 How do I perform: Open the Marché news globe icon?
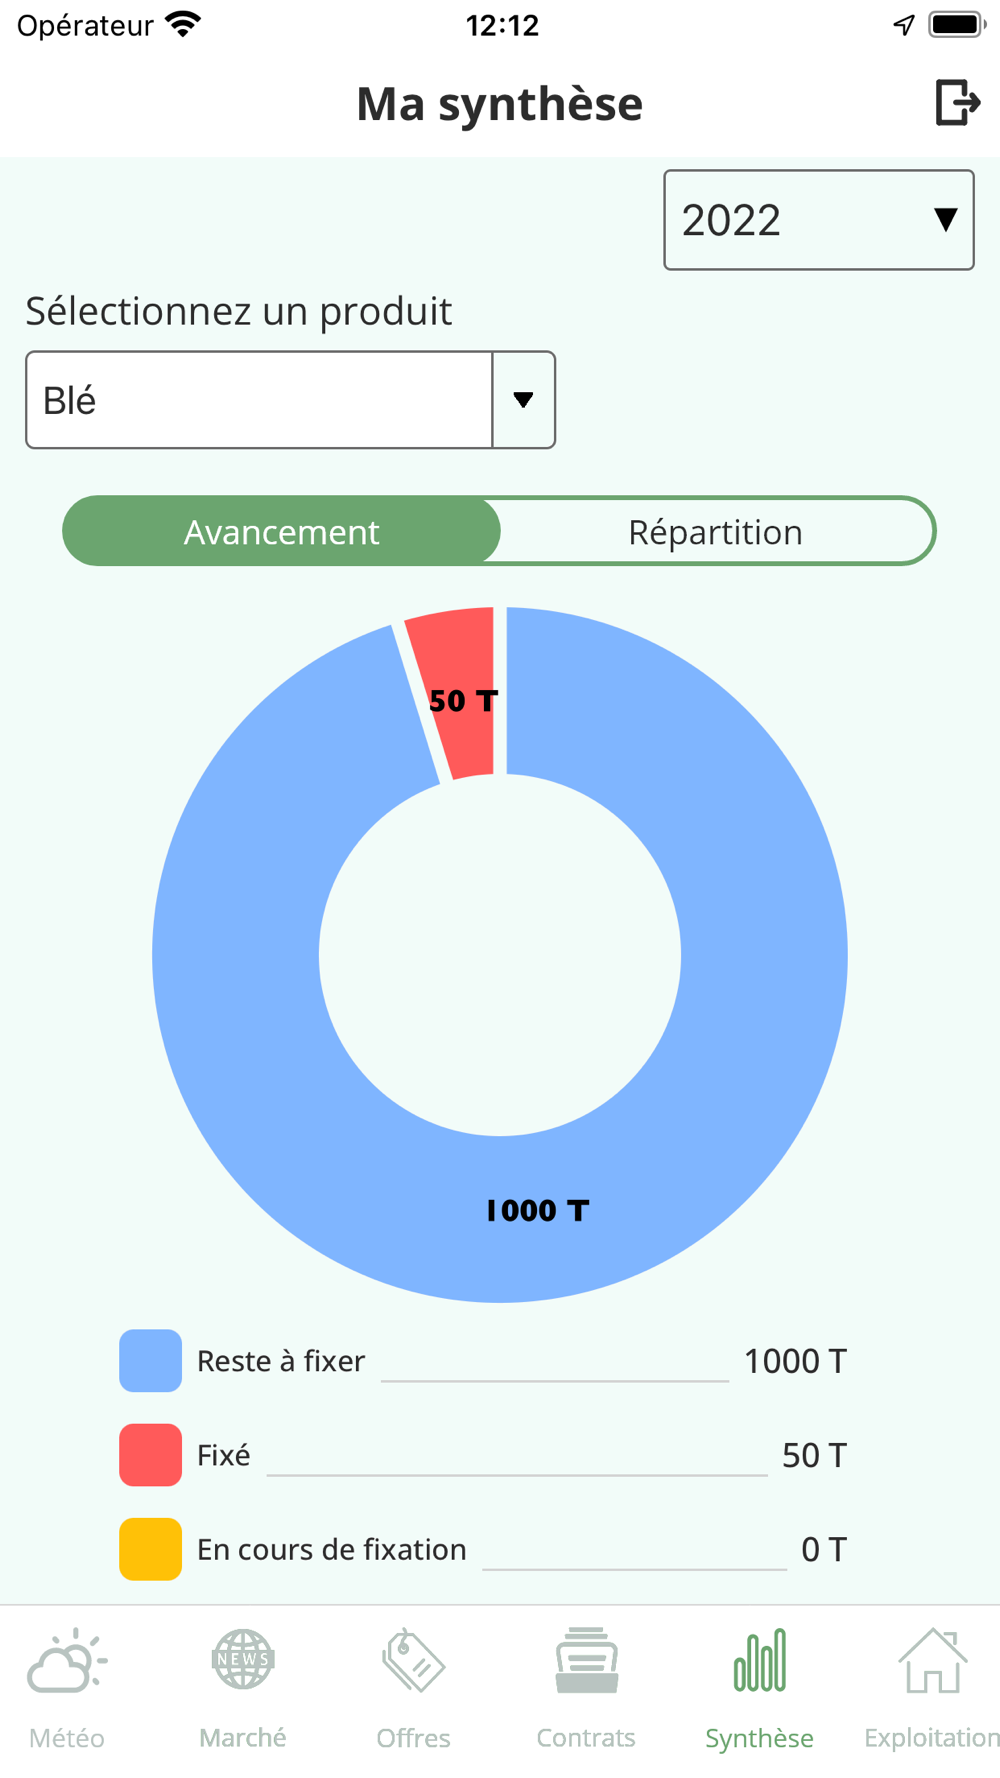tap(243, 1660)
